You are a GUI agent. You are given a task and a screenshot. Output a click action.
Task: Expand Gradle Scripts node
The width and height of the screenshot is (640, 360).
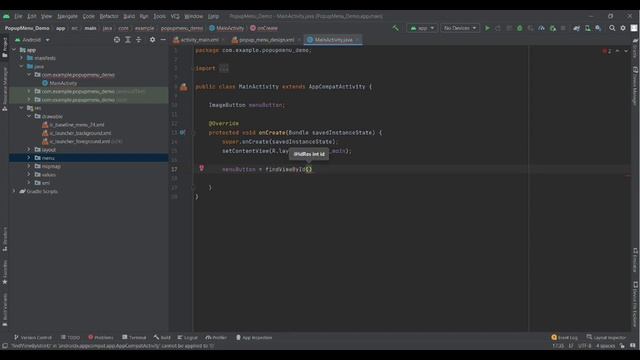pyautogui.click(x=14, y=191)
